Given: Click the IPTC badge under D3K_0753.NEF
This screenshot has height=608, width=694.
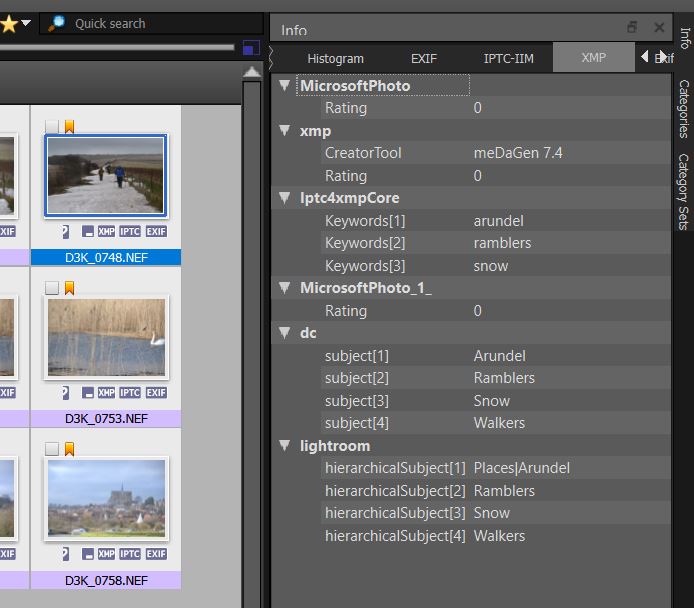Looking at the screenshot, I should [x=130, y=393].
